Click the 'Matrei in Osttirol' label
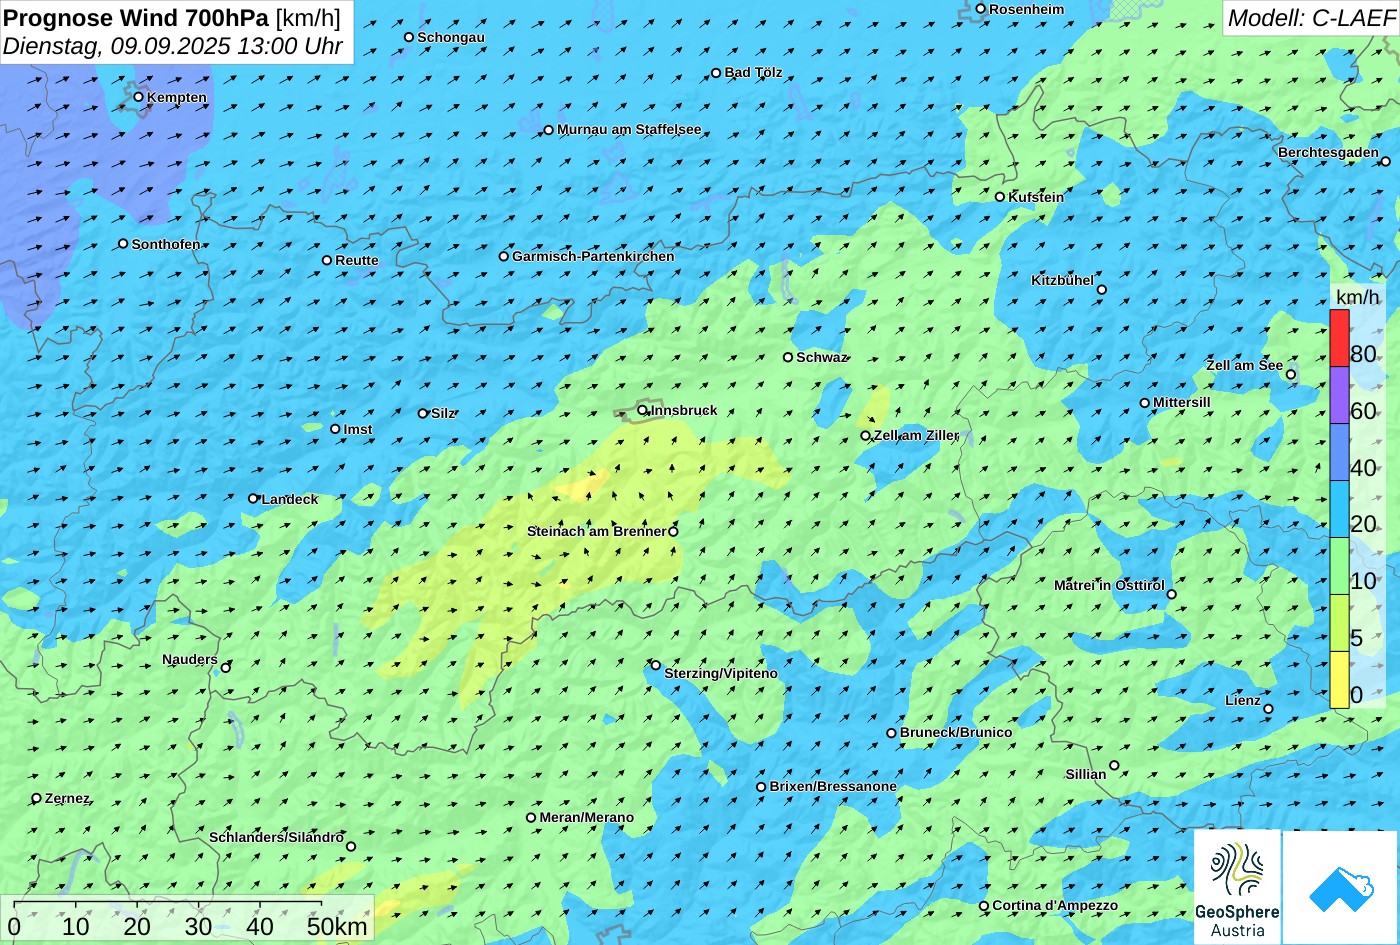This screenshot has width=1400, height=945. tap(1109, 585)
